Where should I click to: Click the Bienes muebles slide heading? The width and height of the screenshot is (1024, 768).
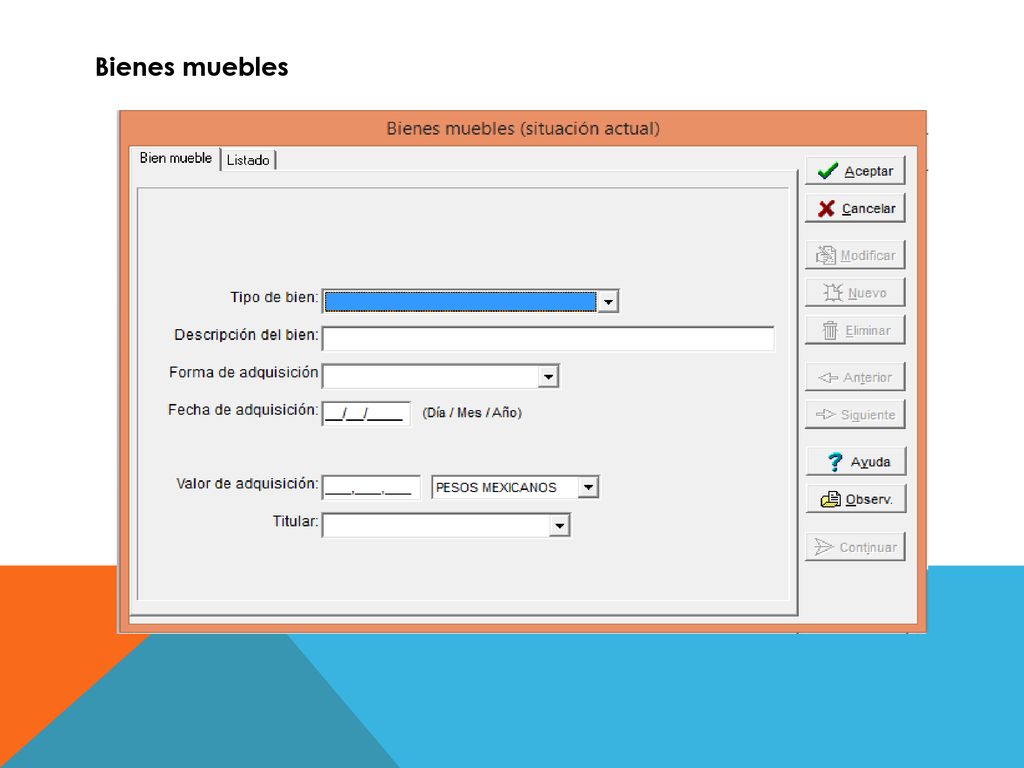(191, 67)
